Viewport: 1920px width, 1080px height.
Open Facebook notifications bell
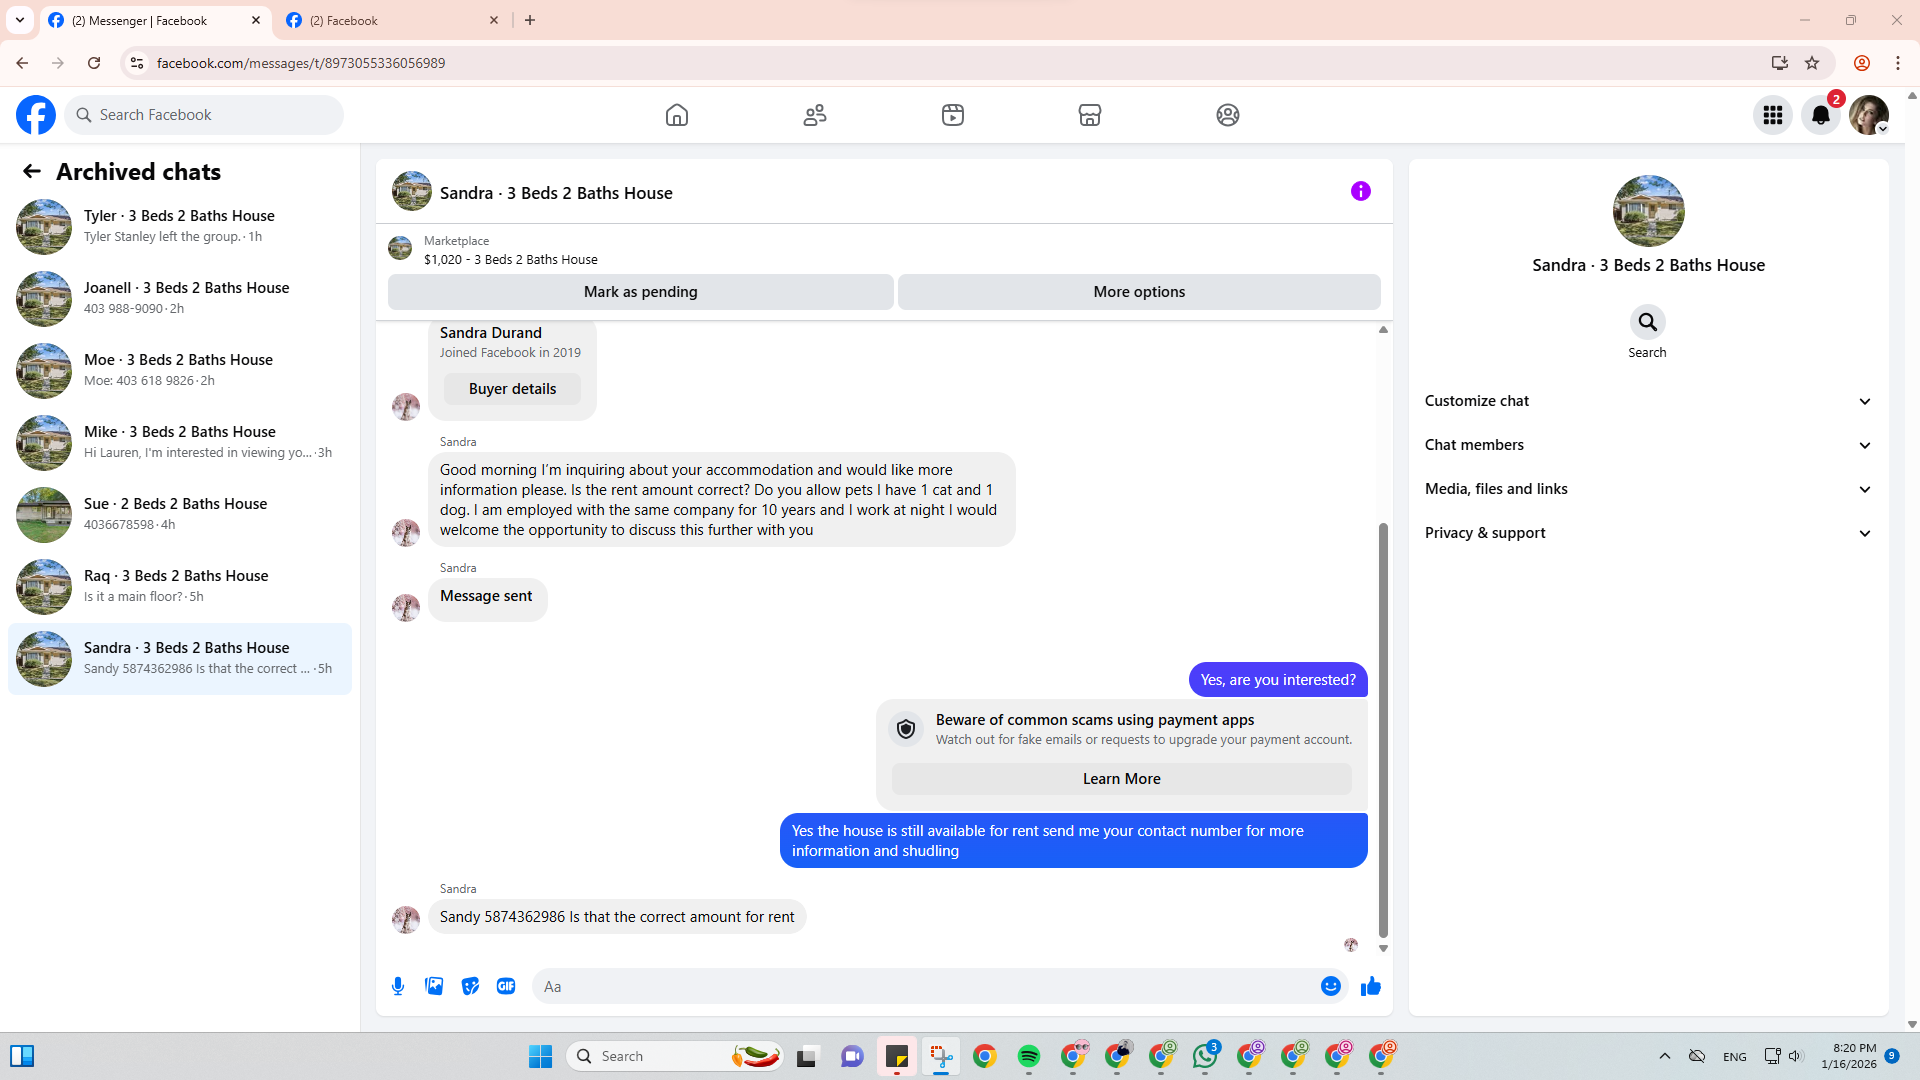pos(1820,115)
